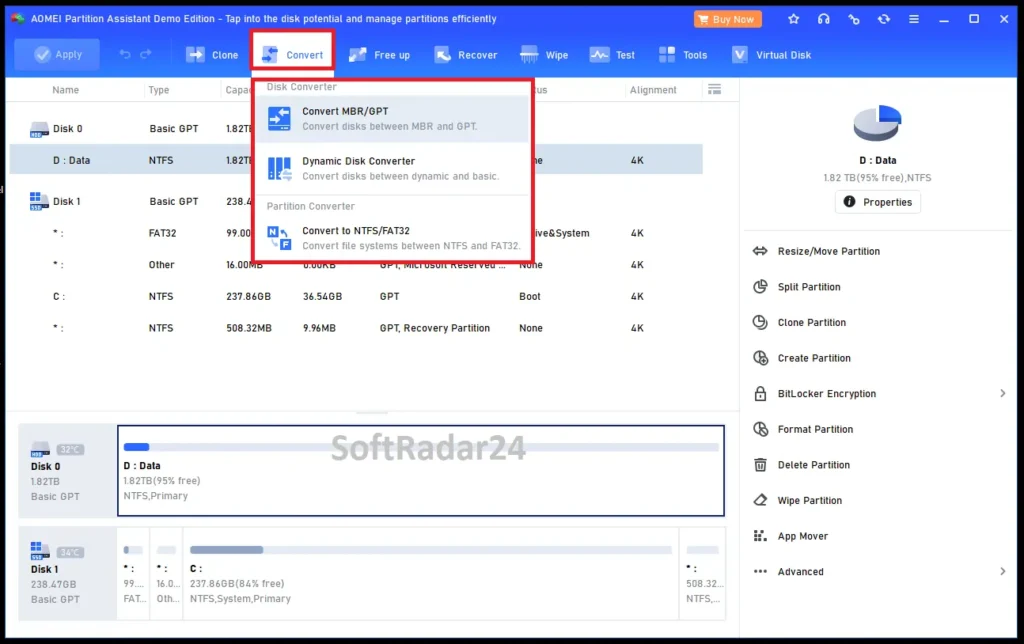The image size is (1024, 644).
Task: Open support via headset icon
Action: click(824, 19)
